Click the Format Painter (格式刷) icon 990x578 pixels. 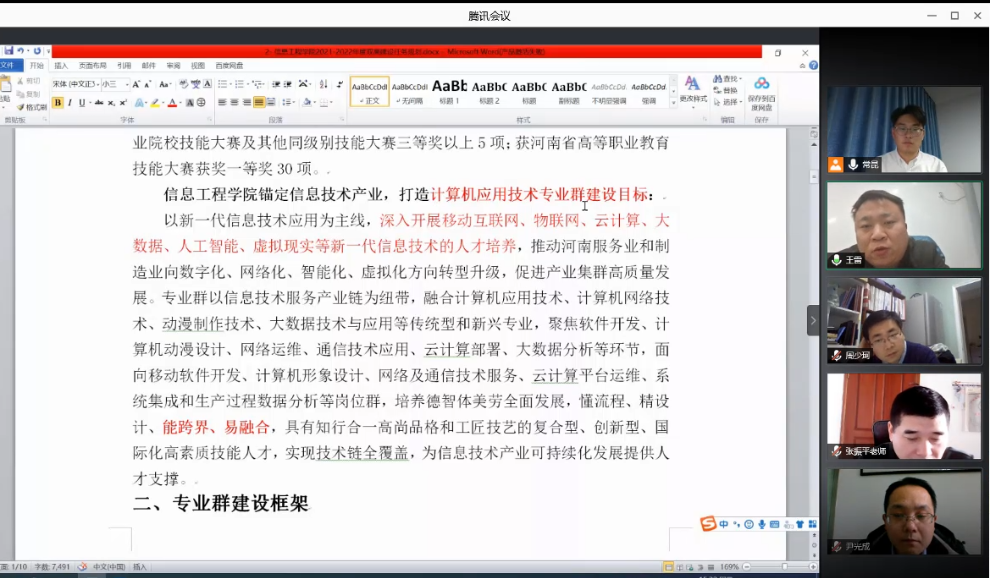pos(30,107)
